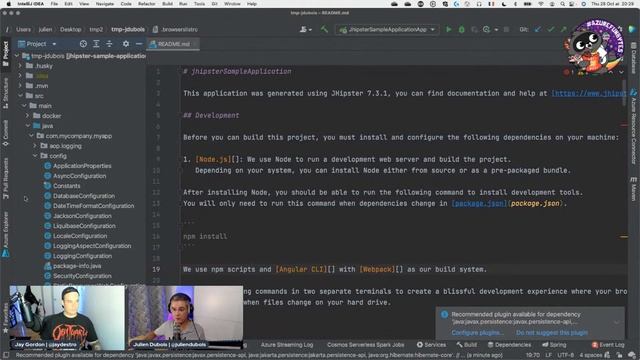Click the Git update project arrow
Viewport: 640px width, 360px height.
coord(538,29)
